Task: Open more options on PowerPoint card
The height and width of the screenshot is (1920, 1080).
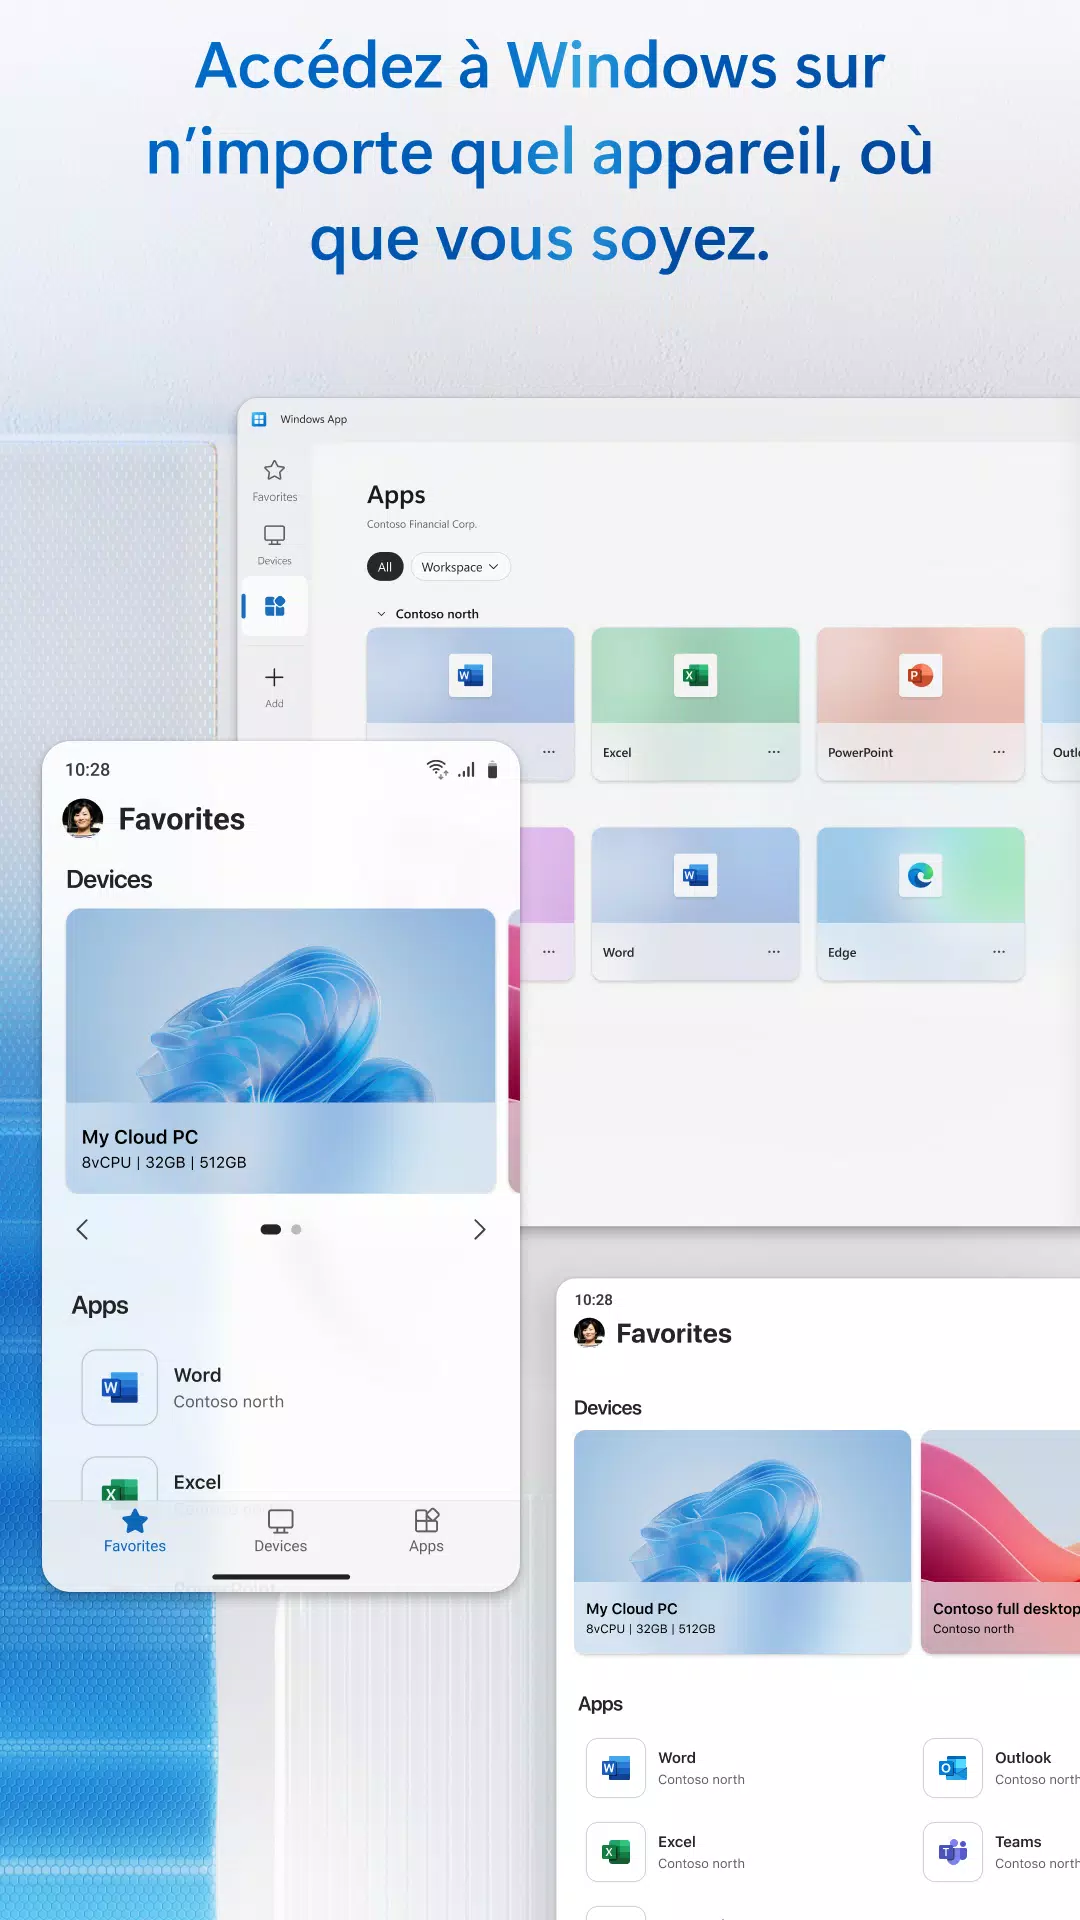Action: [999, 752]
